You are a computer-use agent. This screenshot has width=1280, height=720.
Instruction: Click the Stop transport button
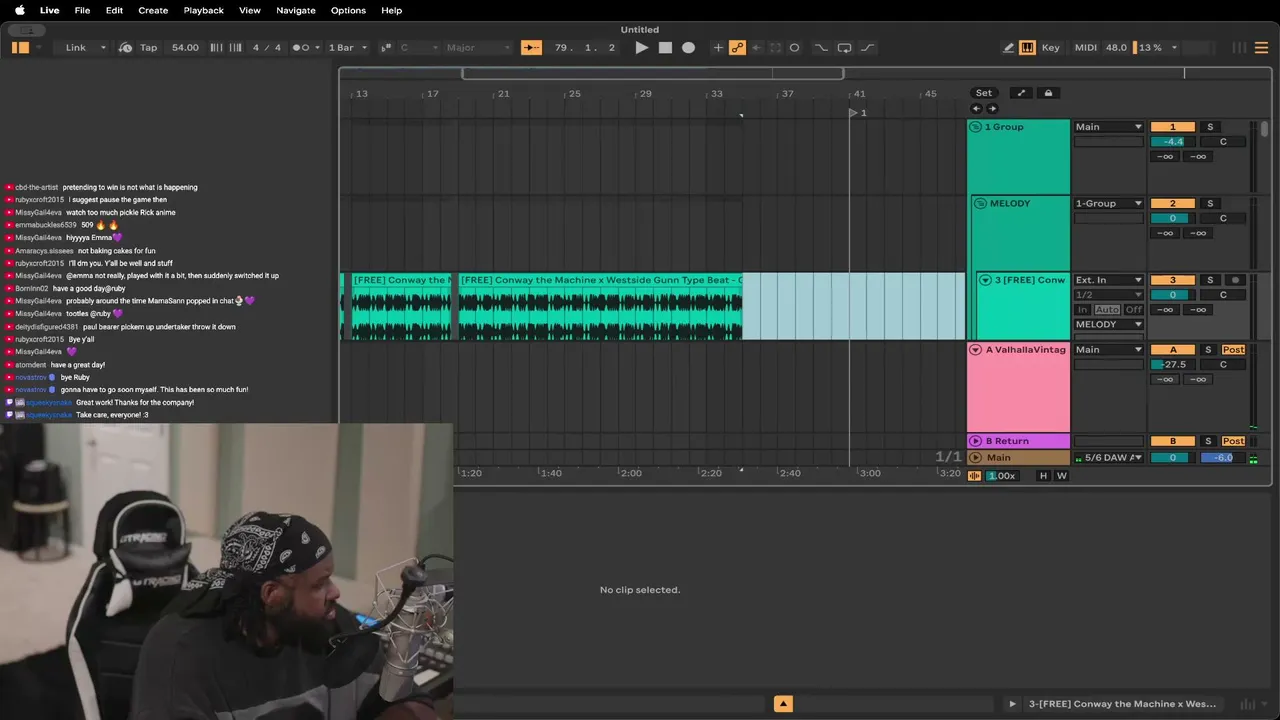[x=665, y=47]
